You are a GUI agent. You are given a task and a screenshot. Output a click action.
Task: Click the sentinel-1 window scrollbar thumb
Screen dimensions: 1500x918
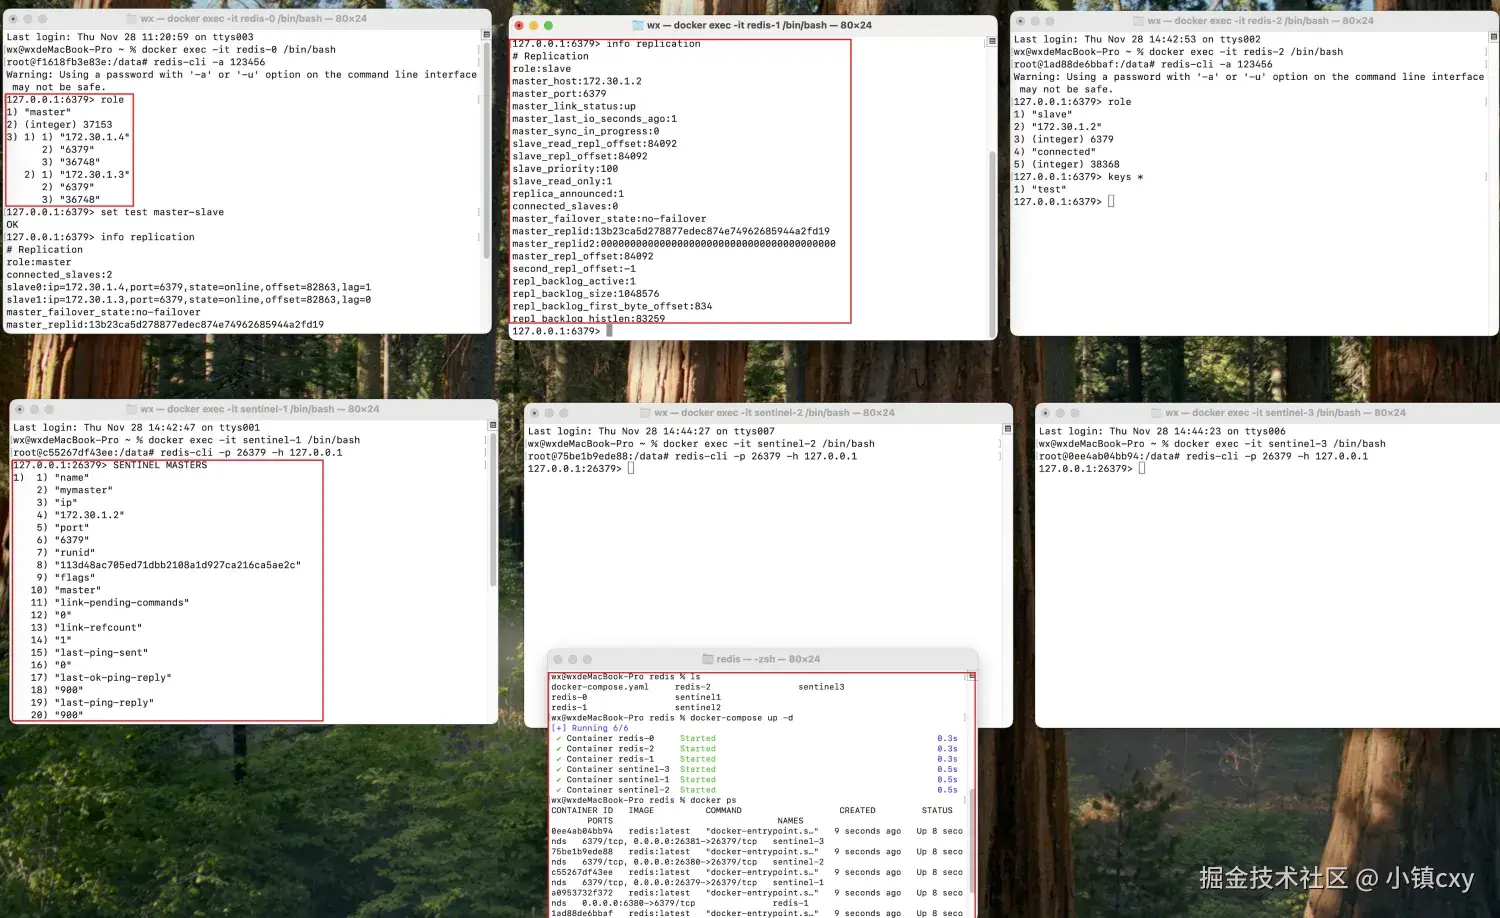click(493, 510)
